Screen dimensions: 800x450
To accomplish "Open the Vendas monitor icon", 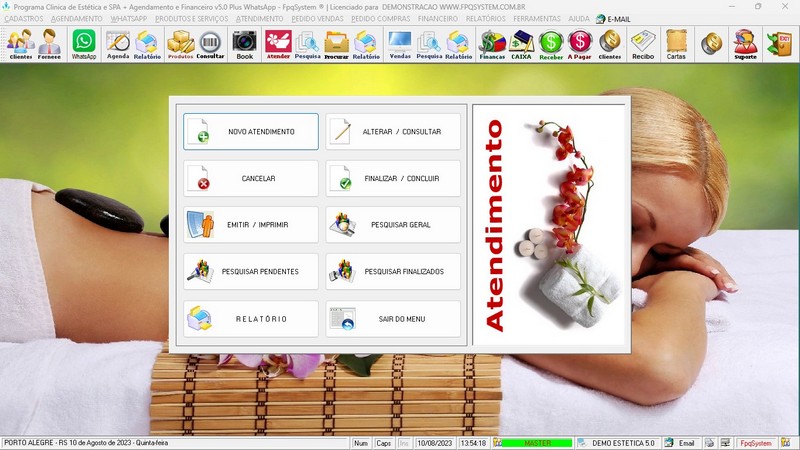I will [x=400, y=44].
